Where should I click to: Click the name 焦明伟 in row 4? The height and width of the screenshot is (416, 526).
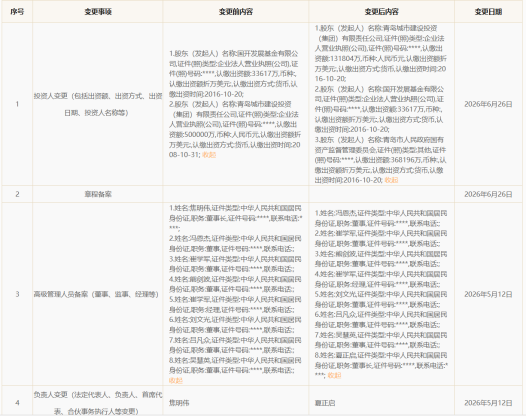[x=179, y=403]
